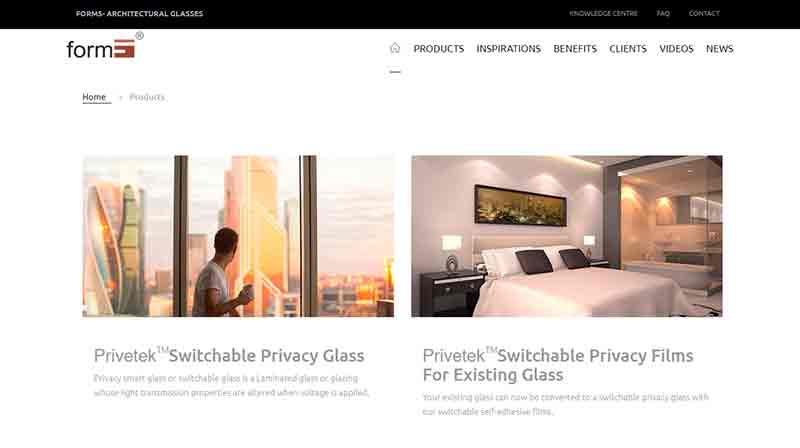Viewport: 800px width, 448px height.
Task: Click the Forms logo
Action: pyautogui.click(x=105, y=46)
